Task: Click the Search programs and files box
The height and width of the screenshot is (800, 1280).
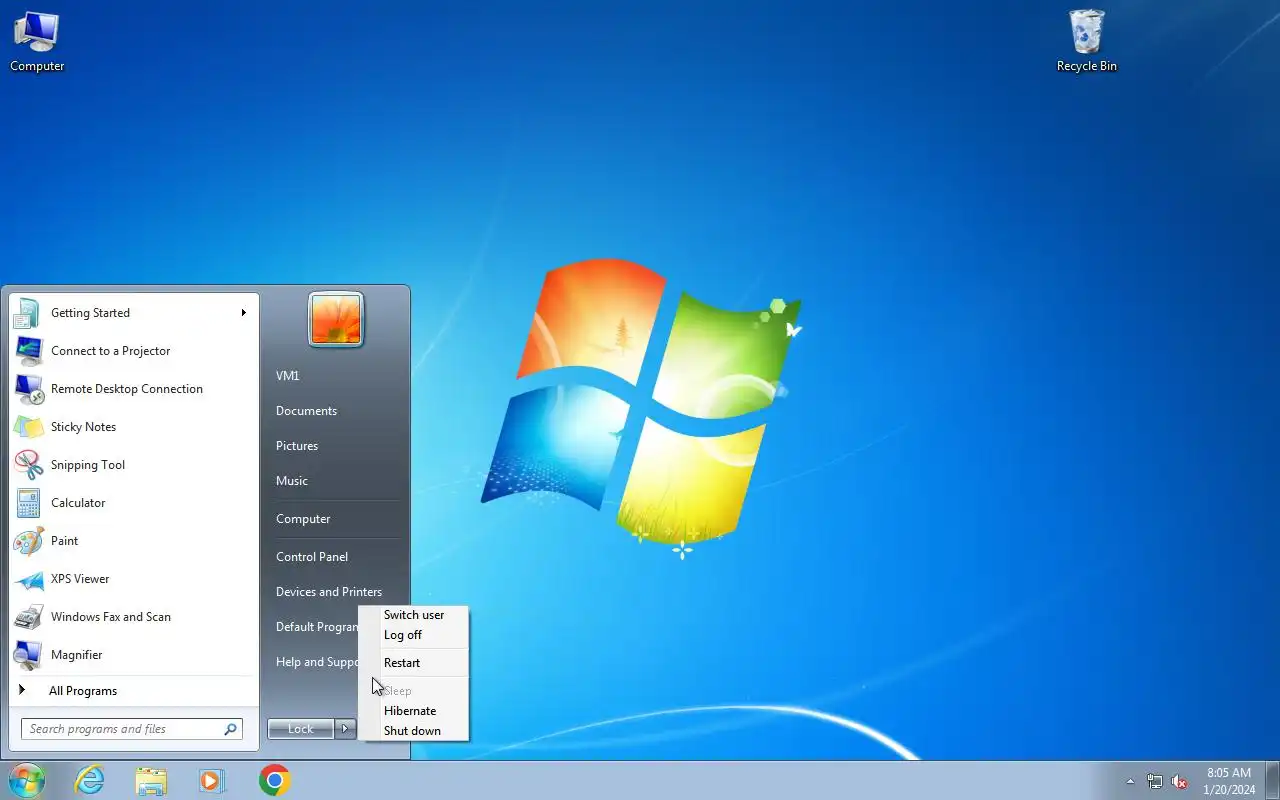Action: (x=131, y=729)
